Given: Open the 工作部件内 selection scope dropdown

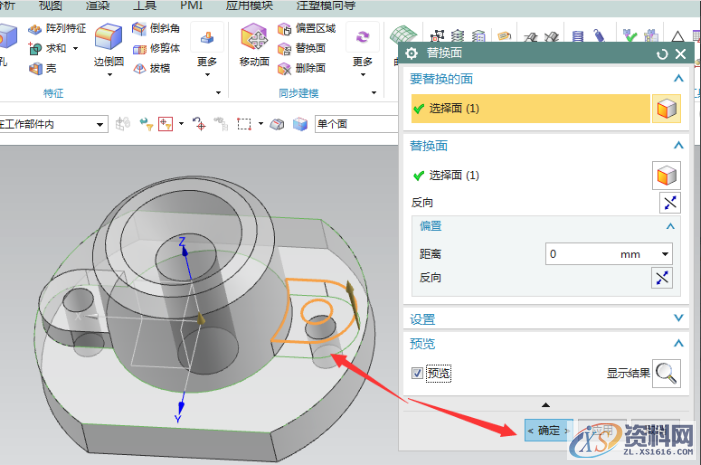Looking at the screenshot, I should tap(100, 124).
